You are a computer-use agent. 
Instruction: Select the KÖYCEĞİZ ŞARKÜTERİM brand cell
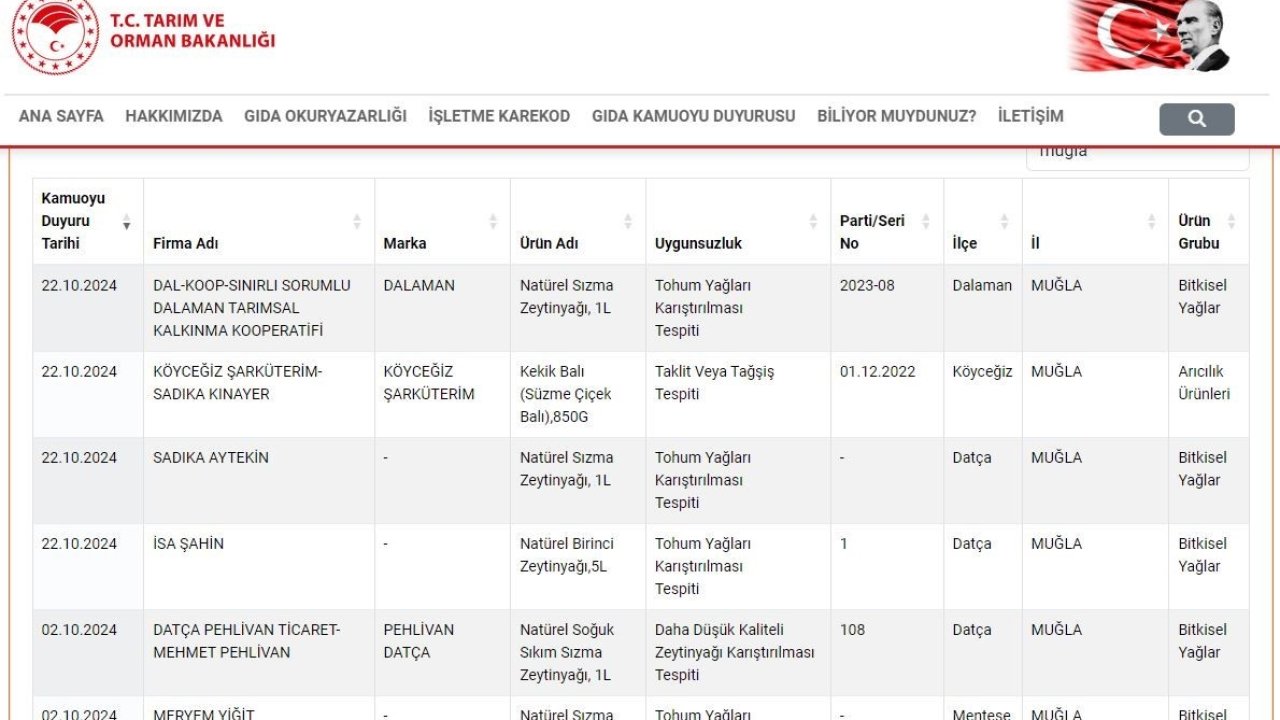442,394
